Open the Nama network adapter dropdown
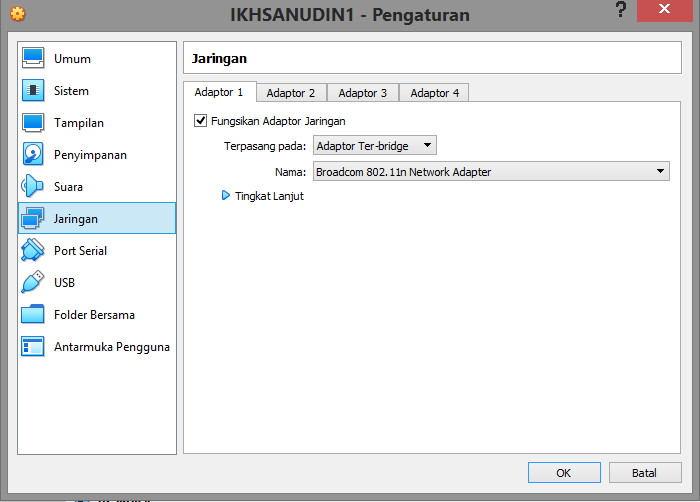This screenshot has width=700, height=502. tap(490, 172)
